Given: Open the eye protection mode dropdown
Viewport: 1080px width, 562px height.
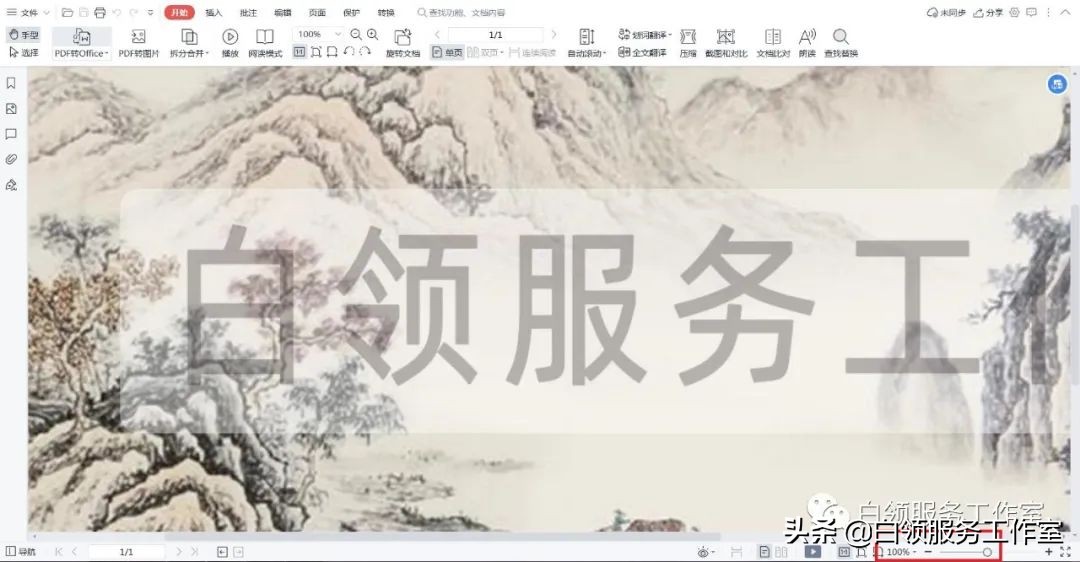Looking at the screenshot, I should click(x=706, y=552).
